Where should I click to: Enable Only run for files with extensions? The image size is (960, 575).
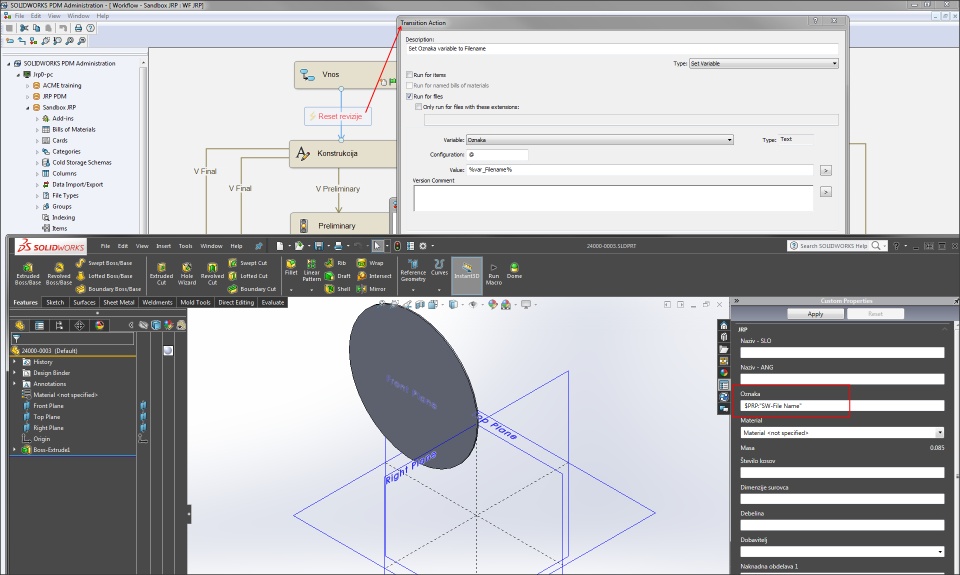419,107
